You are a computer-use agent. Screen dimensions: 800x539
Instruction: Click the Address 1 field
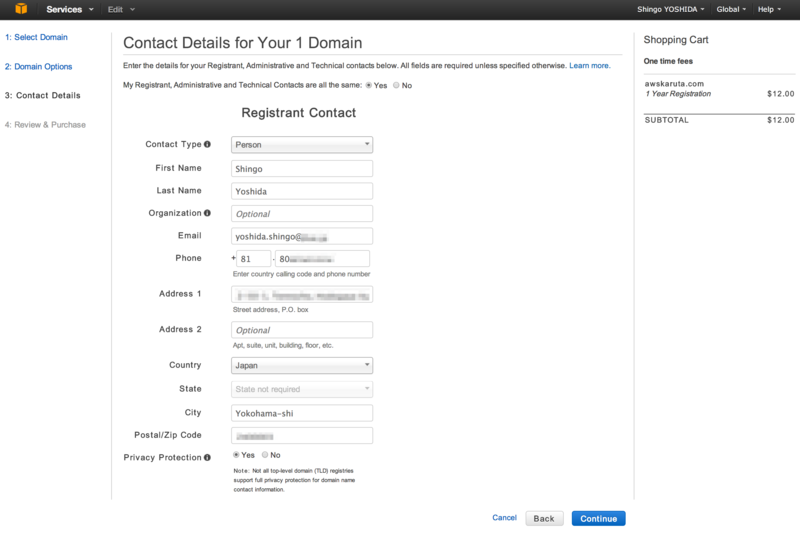302,295
